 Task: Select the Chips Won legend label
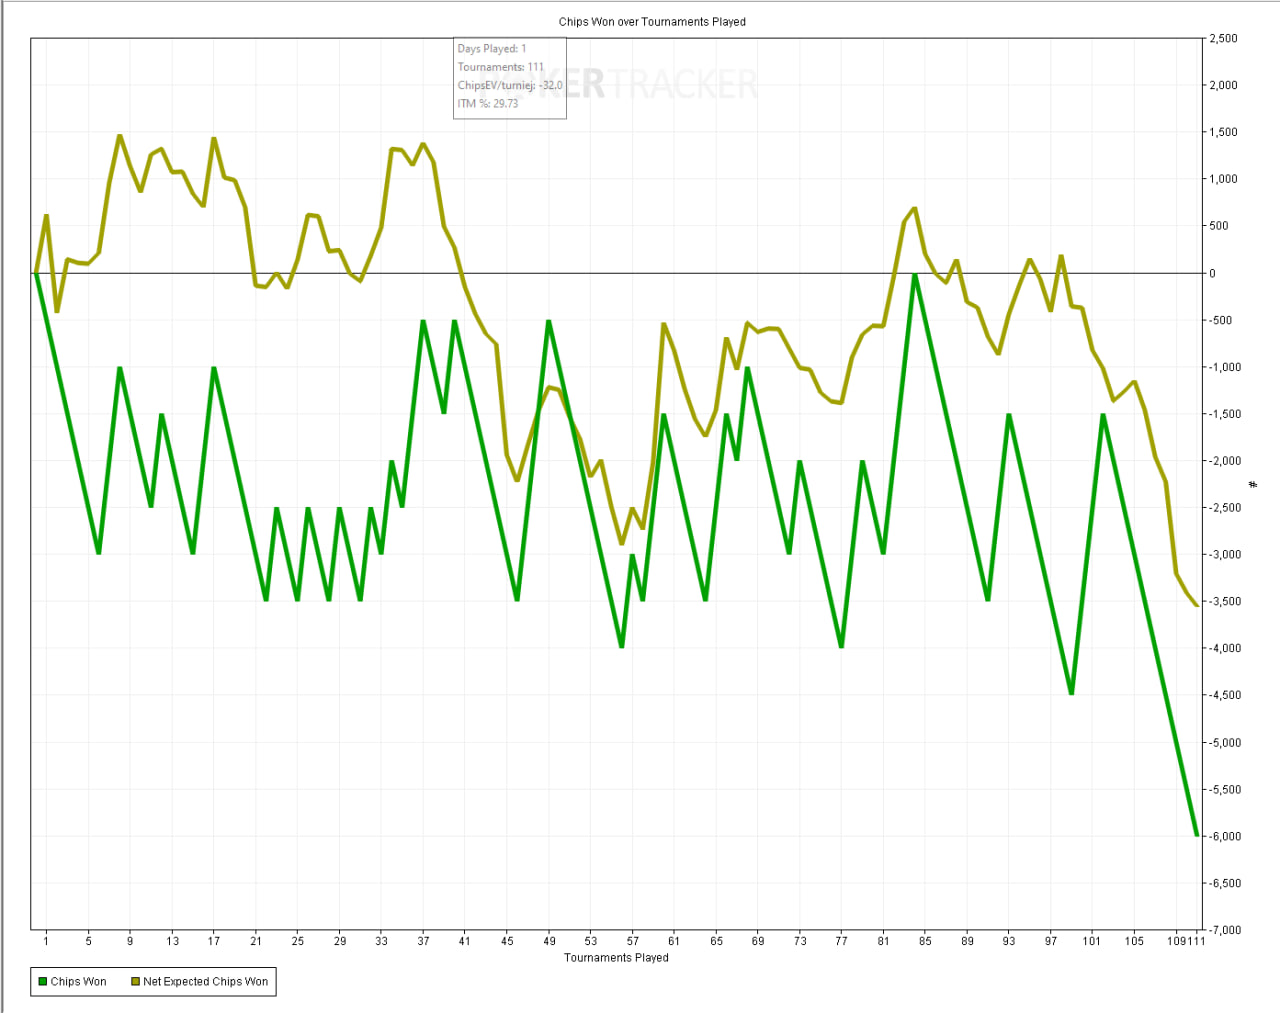[78, 982]
